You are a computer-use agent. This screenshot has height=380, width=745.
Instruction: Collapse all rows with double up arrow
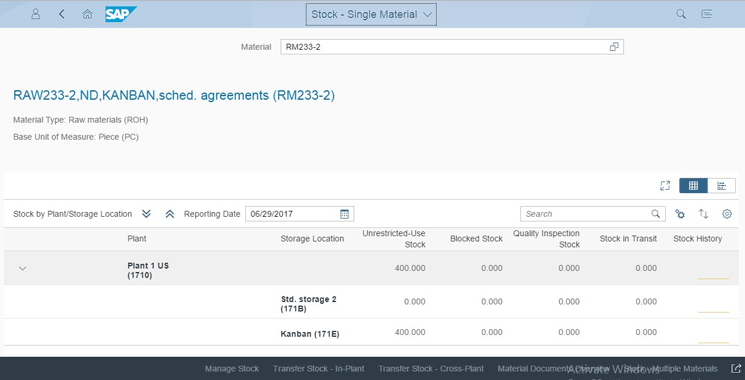[x=170, y=214]
